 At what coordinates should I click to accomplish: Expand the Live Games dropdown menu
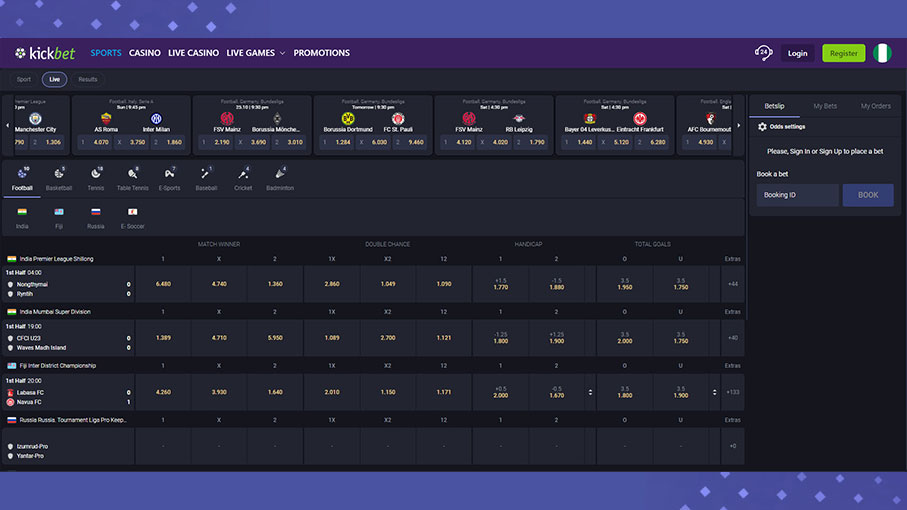[255, 53]
